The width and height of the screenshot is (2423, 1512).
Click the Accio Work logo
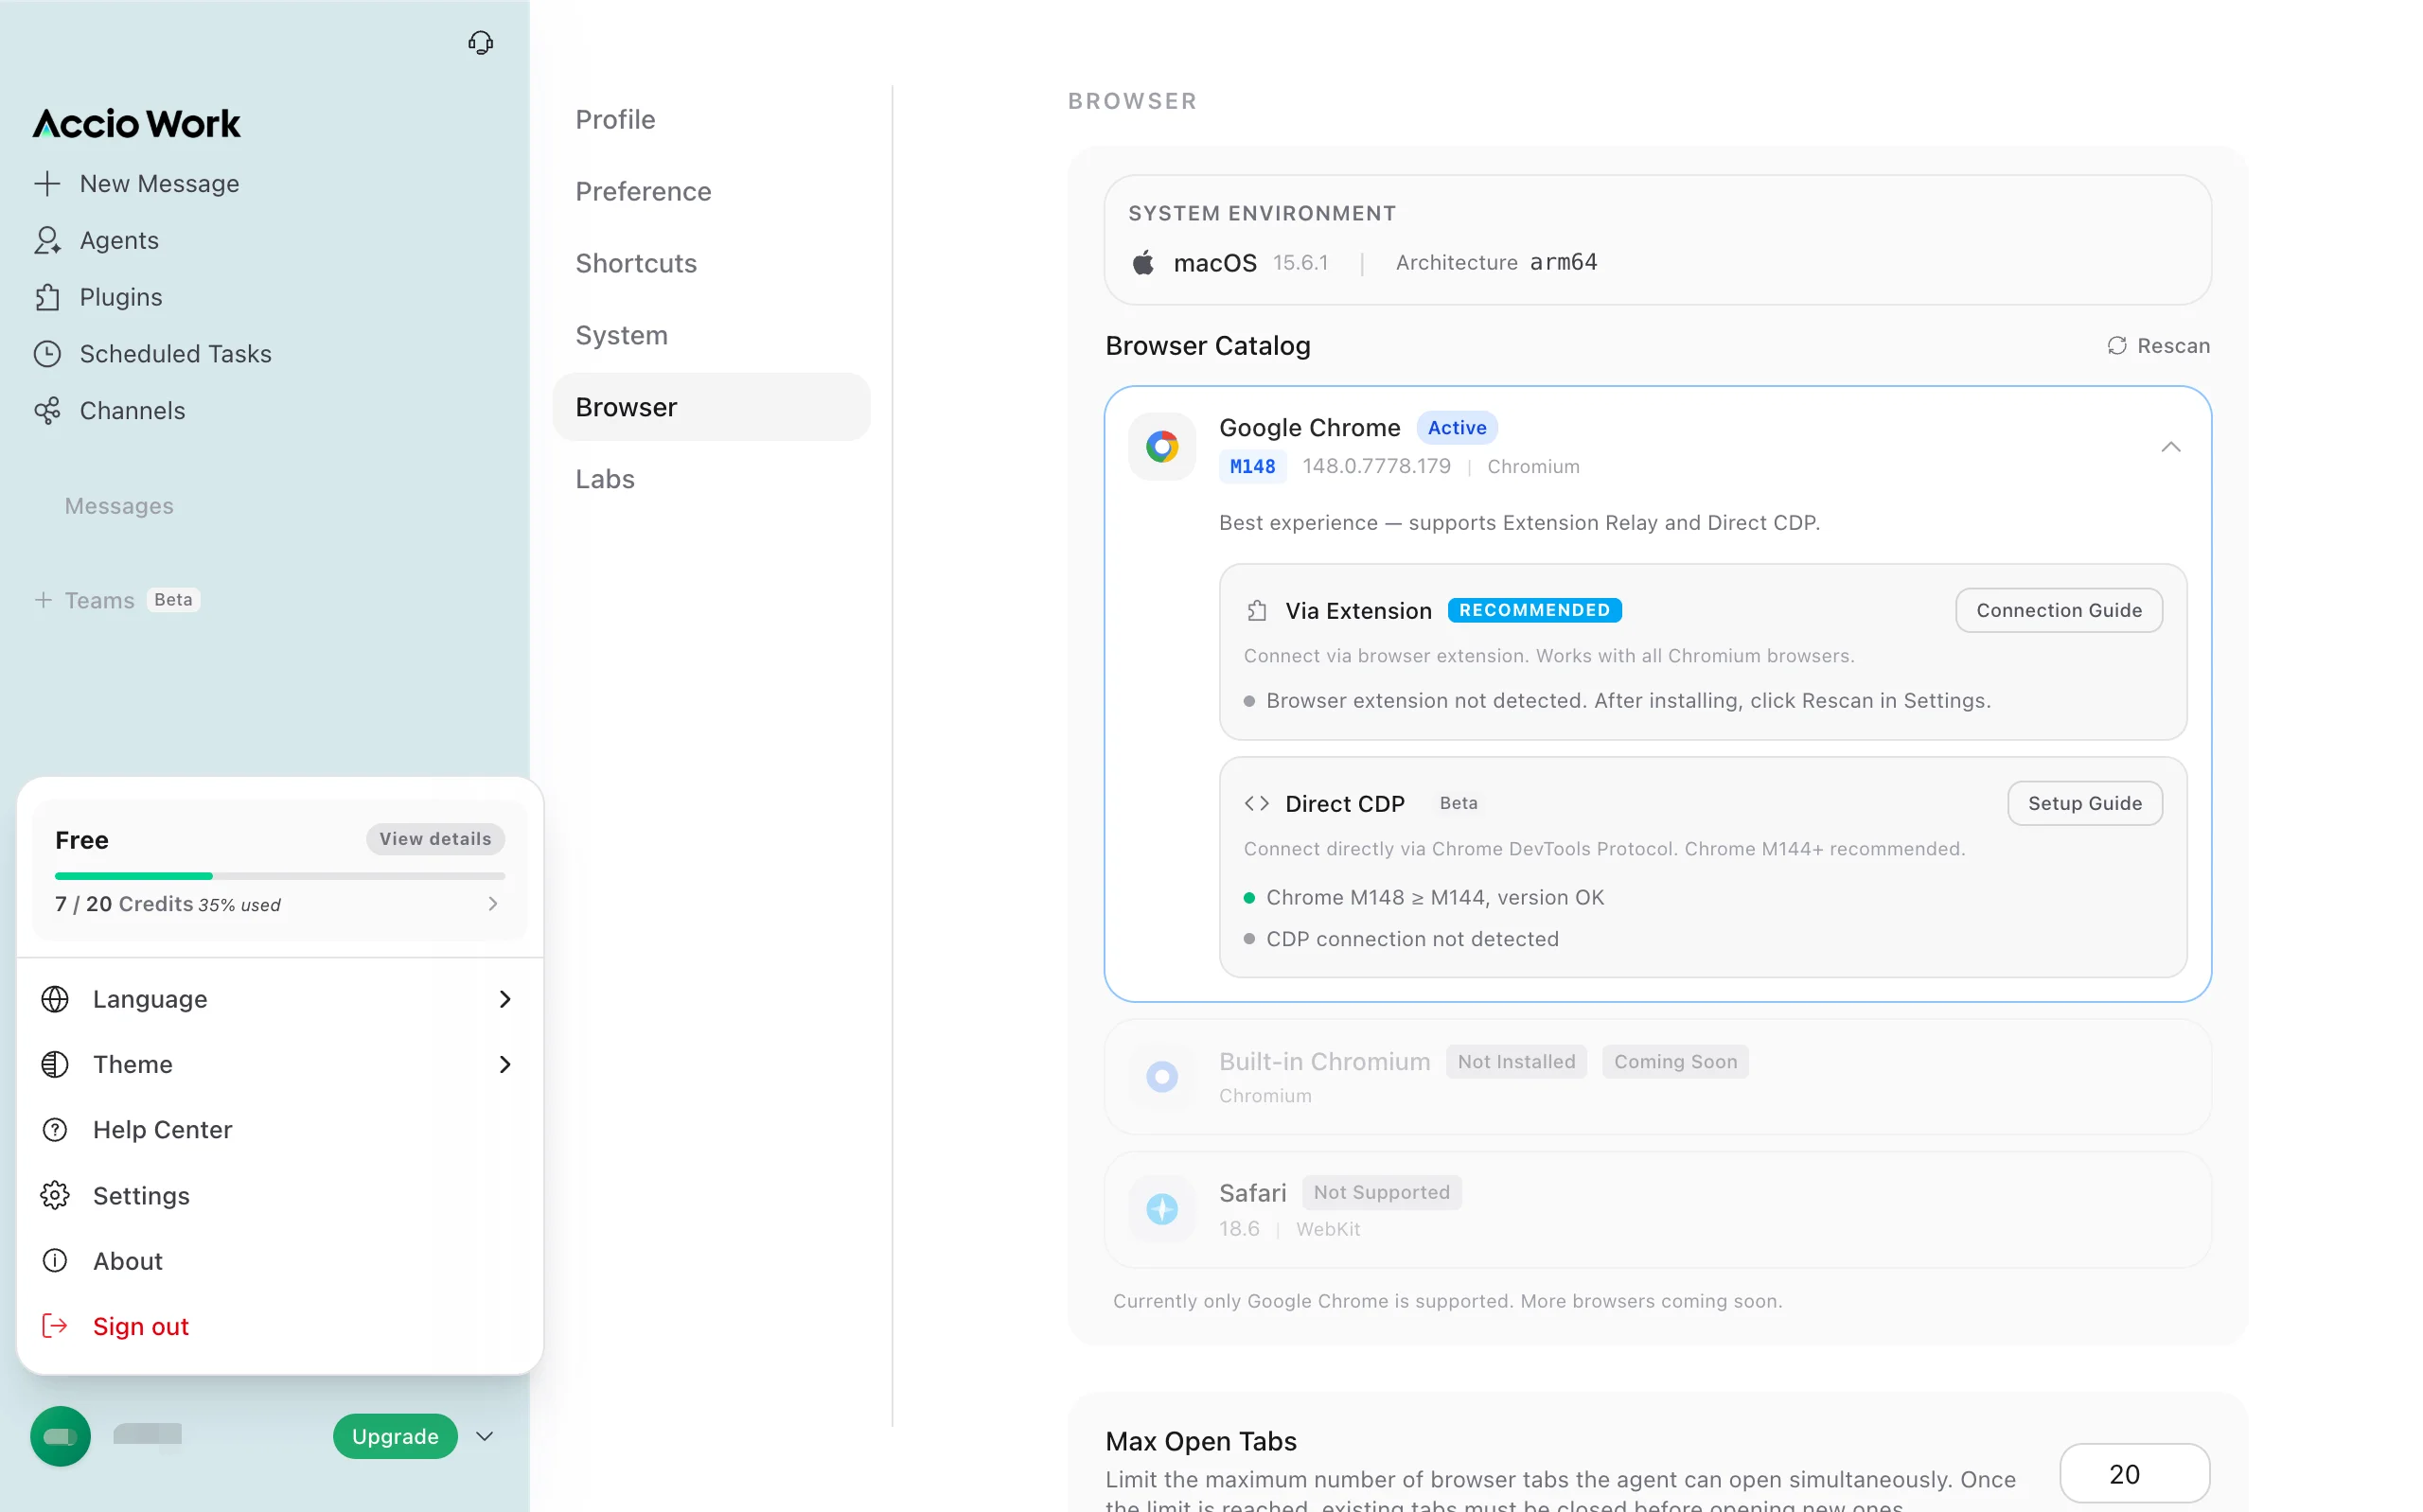pyautogui.click(x=137, y=124)
